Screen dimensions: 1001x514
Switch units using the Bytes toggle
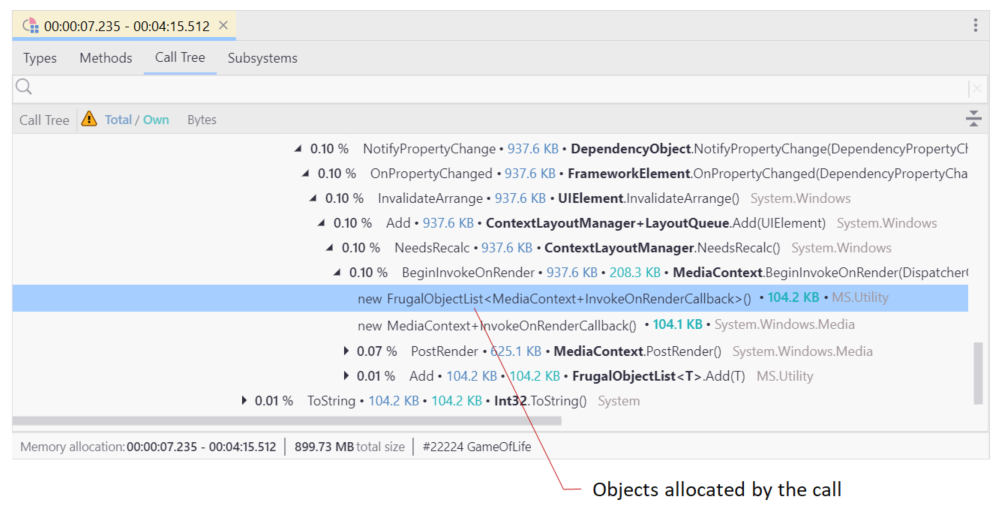pos(202,120)
